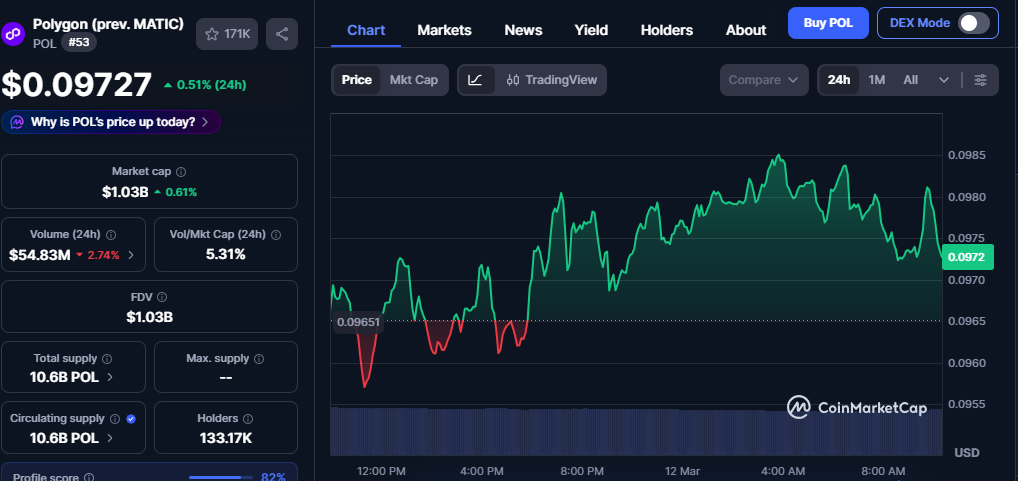Viewport: 1018px width, 481px height.
Task: Click the info icon beside Max. supply
Action: pos(259,358)
